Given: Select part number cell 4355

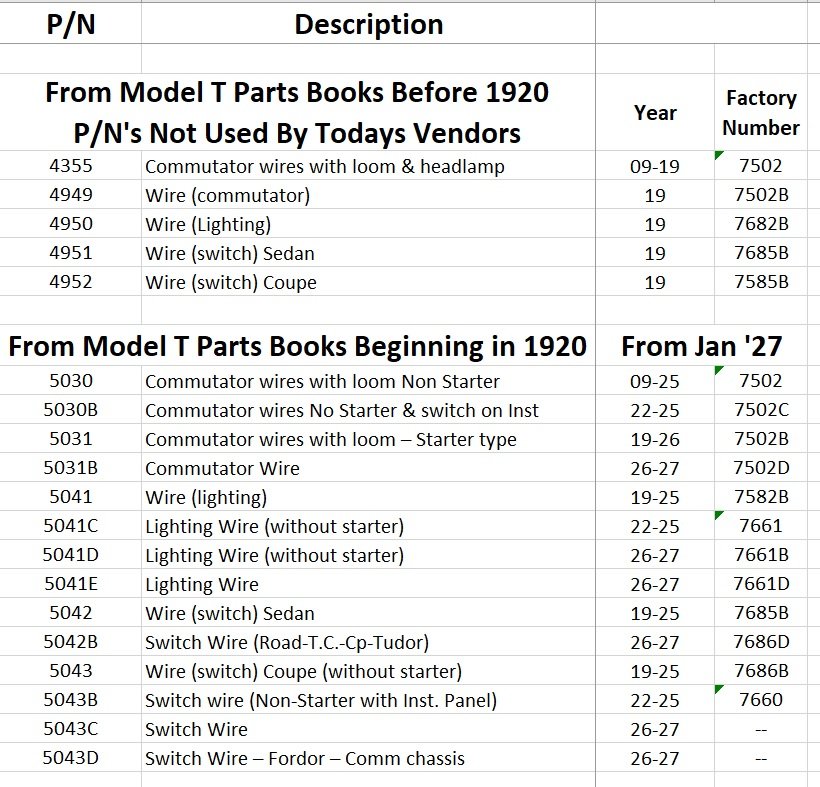Looking at the screenshot, I should [71, 166].
